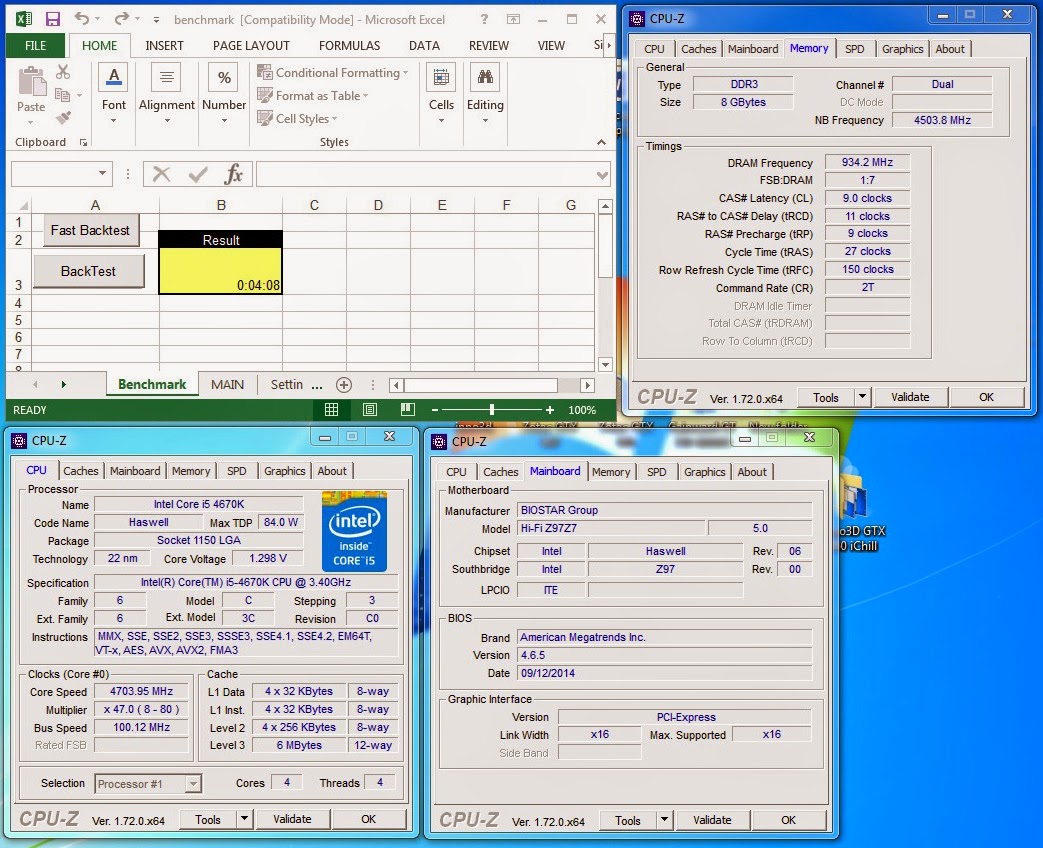Expand Format as Table dropdown
The height and width of the screenshot is (848, 1043).
tap(365, 96)
